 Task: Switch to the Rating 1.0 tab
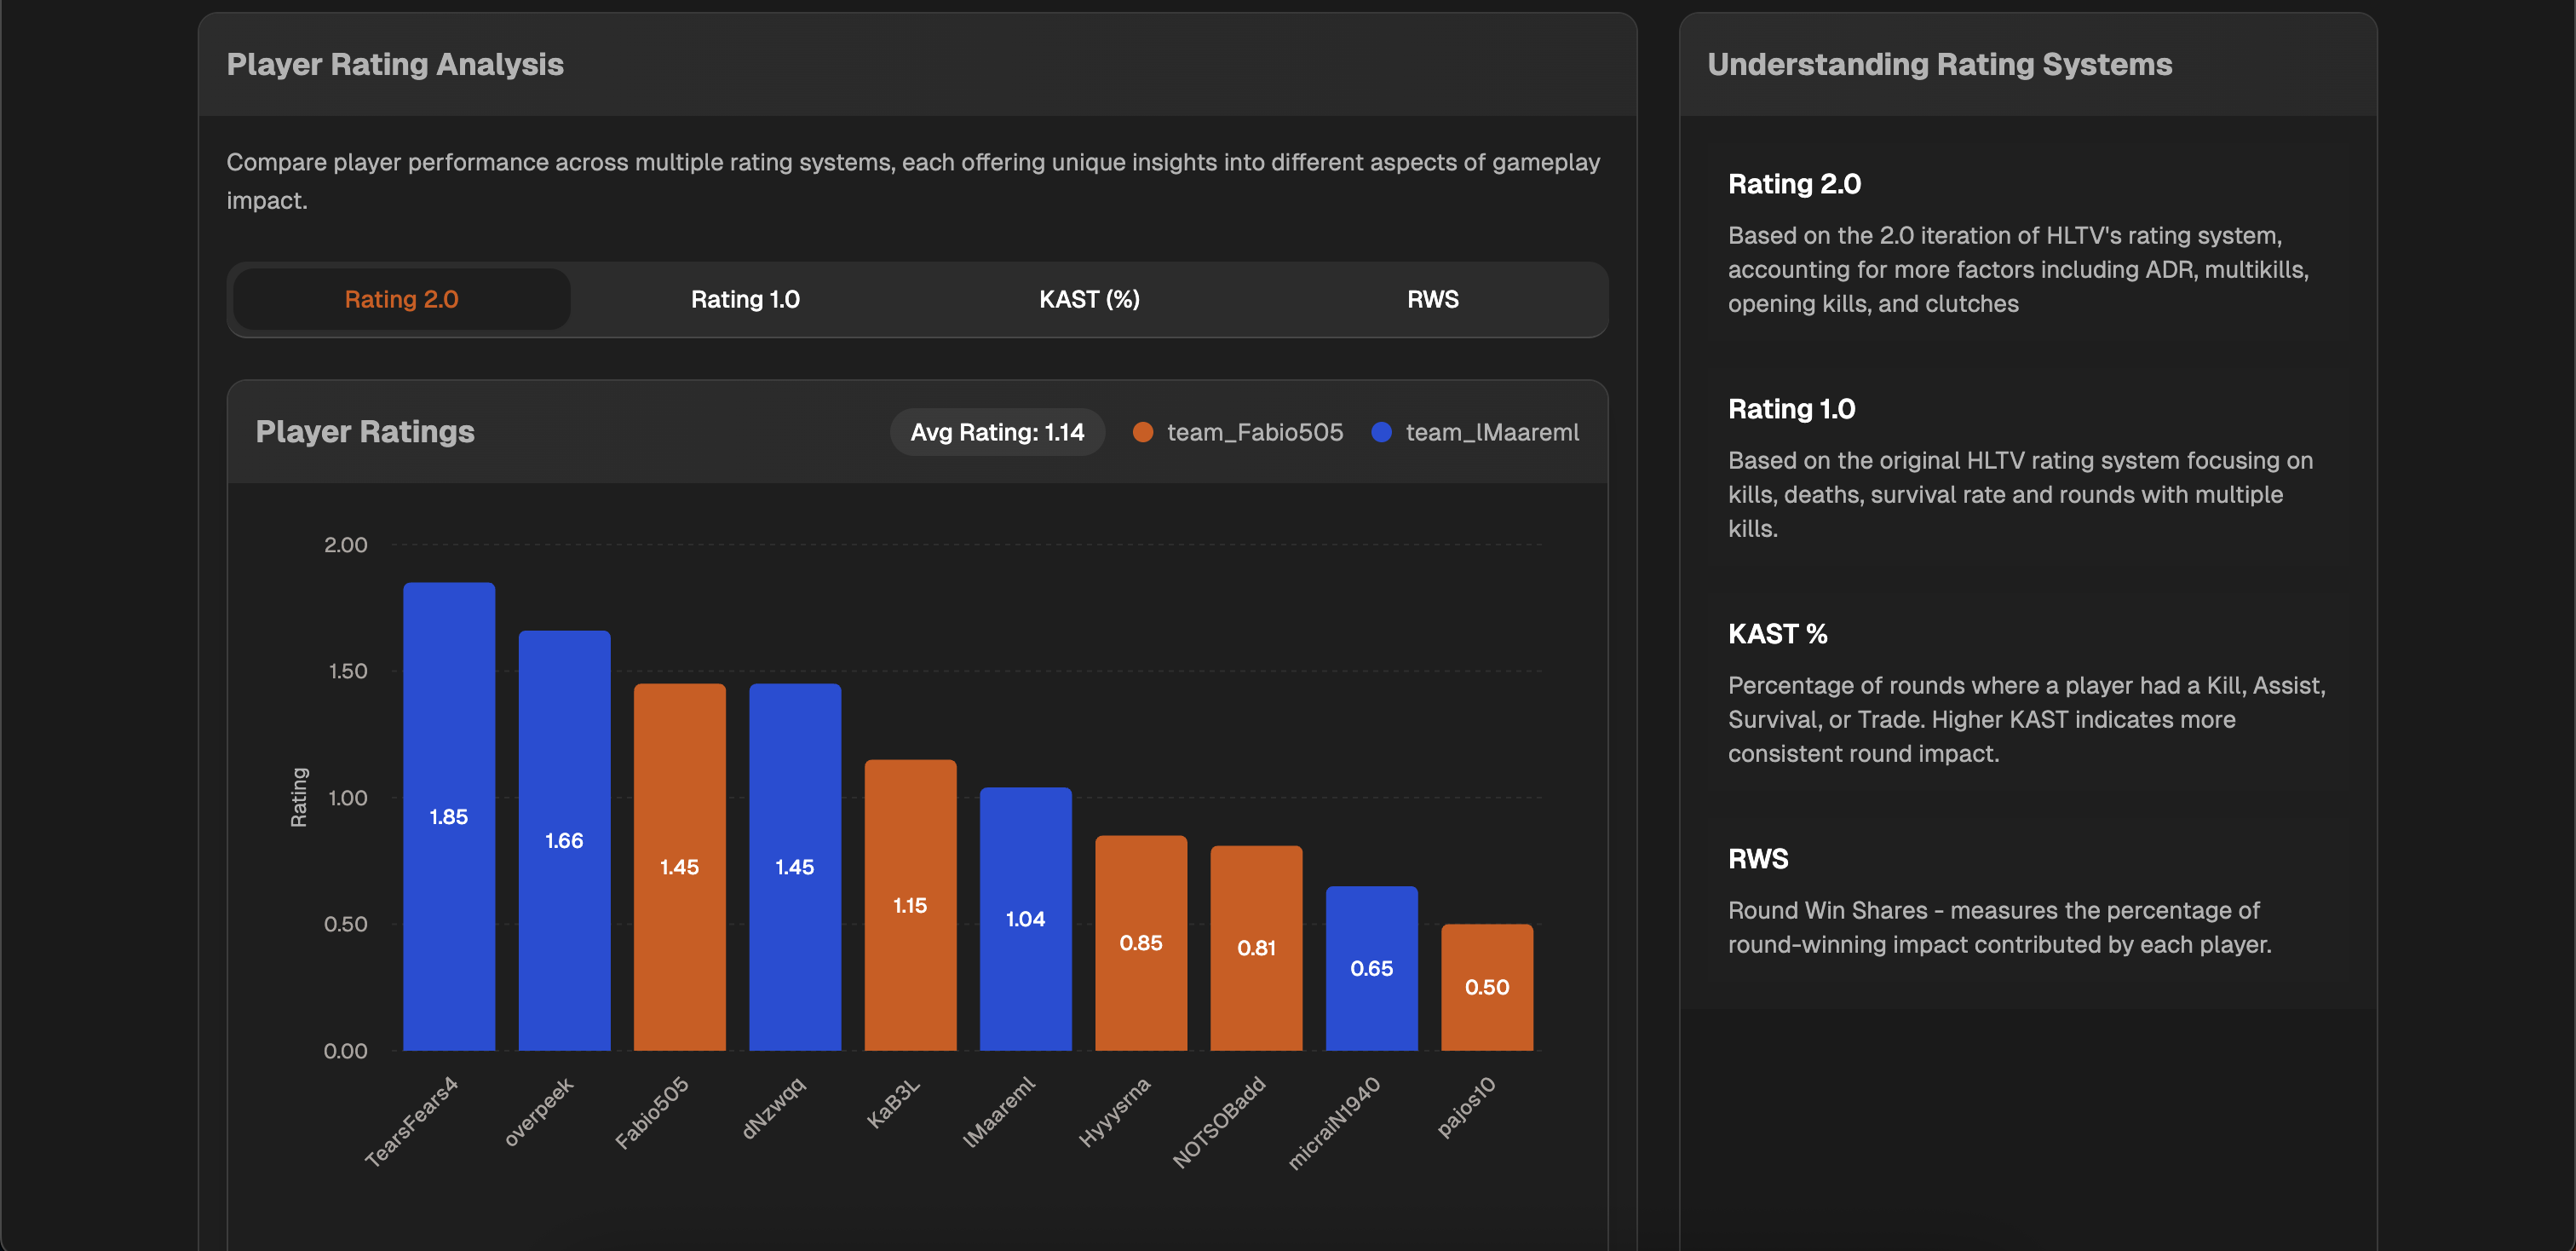[x=745, y=299]
